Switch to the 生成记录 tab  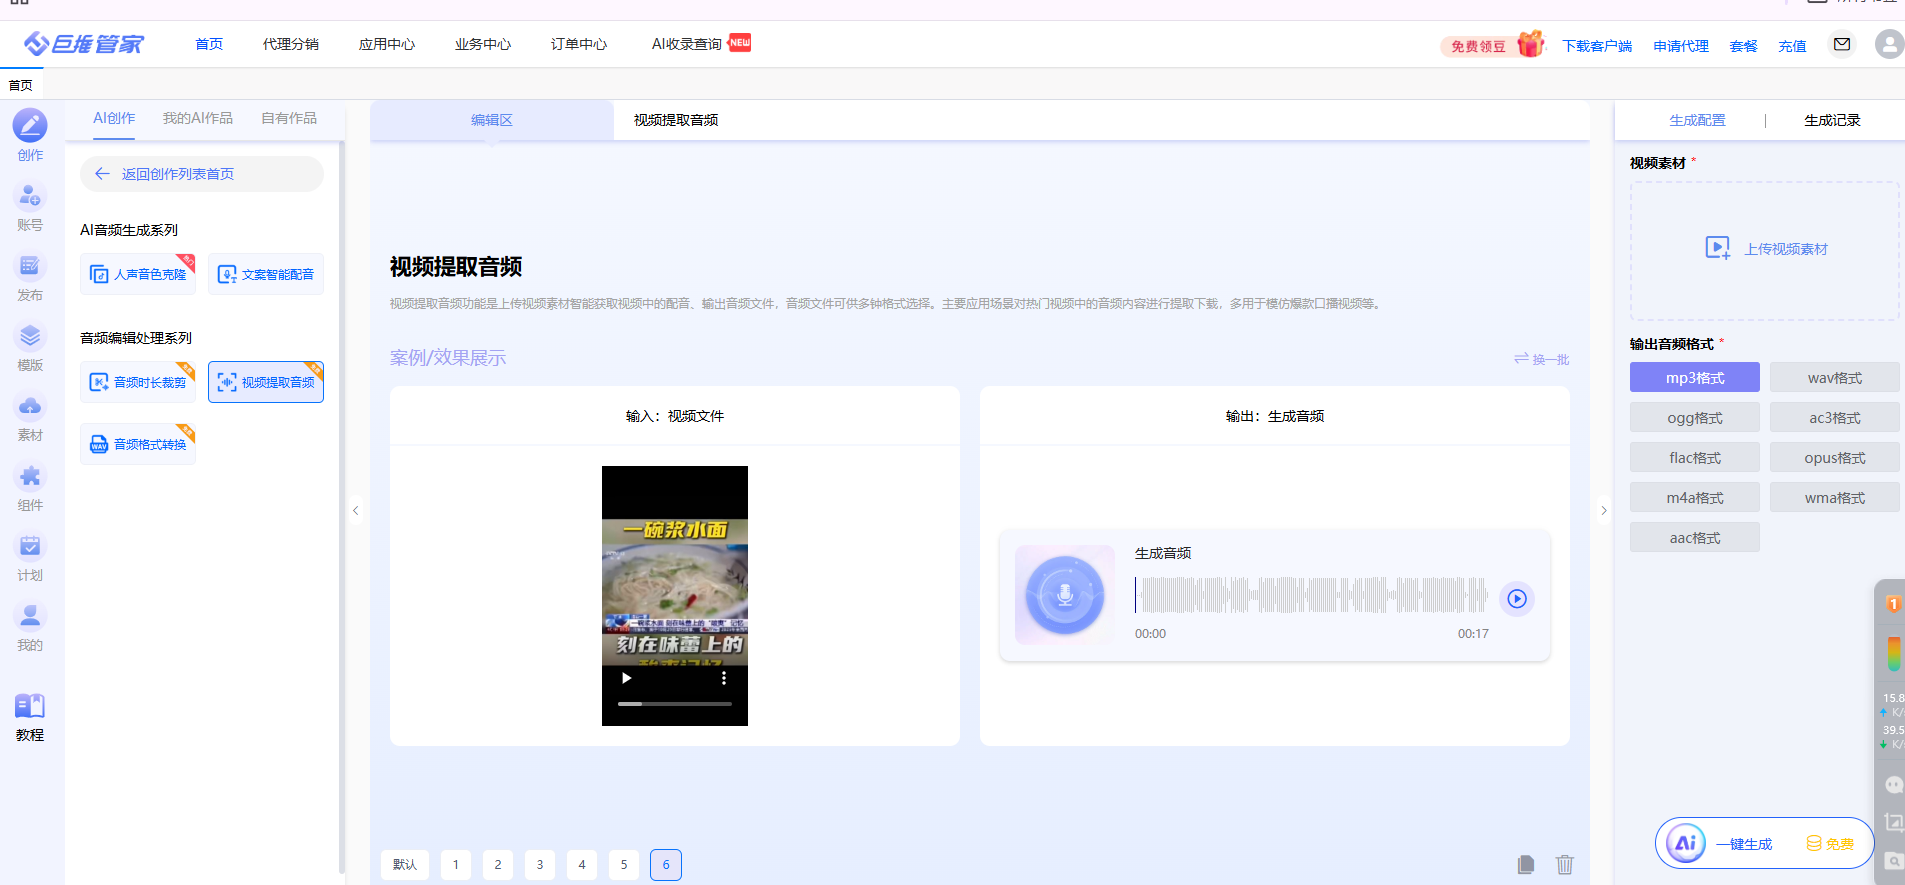(x=1832, y=120)
